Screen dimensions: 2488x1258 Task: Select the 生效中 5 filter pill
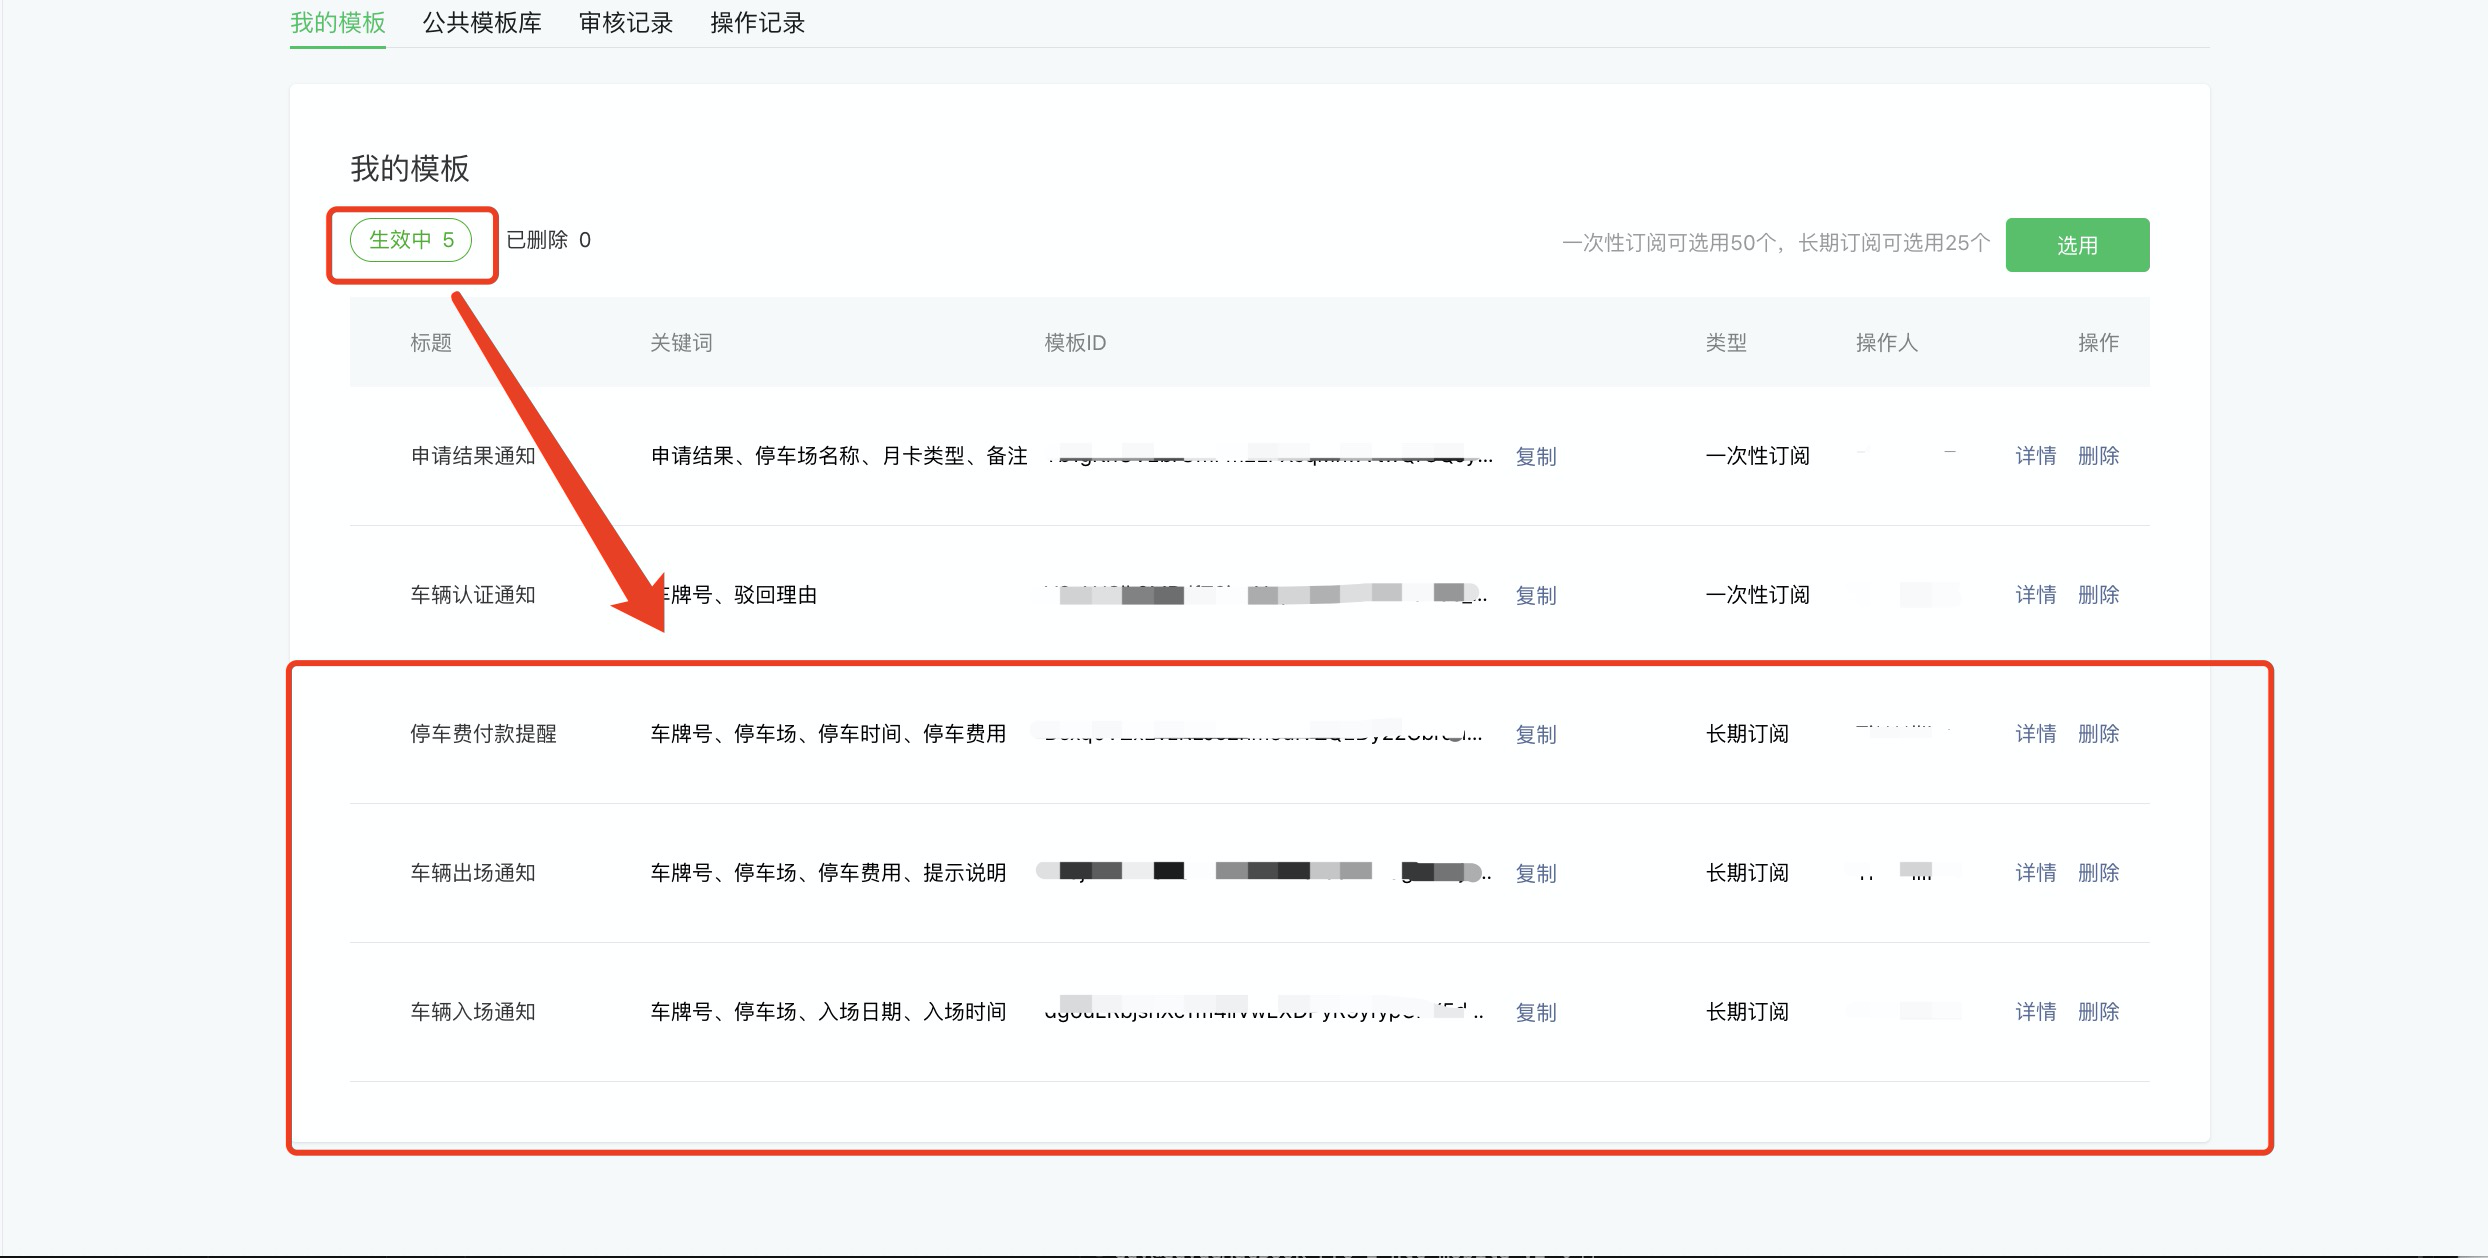411,240
